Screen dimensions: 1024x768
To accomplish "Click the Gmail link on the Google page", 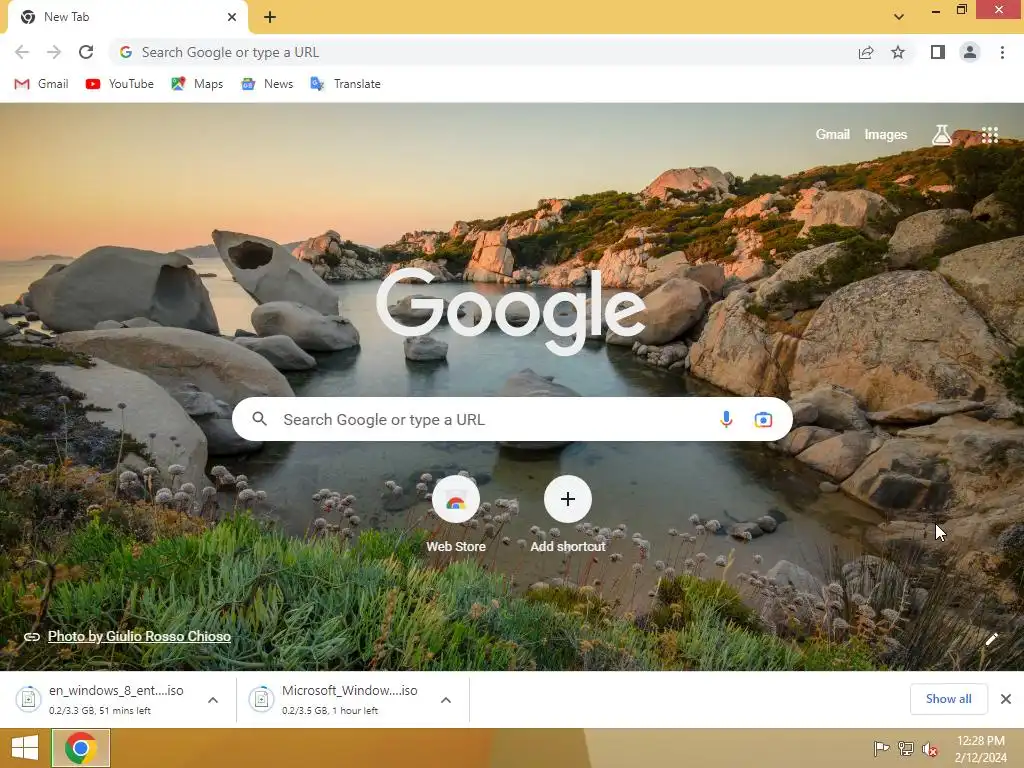I will (833, 135).
